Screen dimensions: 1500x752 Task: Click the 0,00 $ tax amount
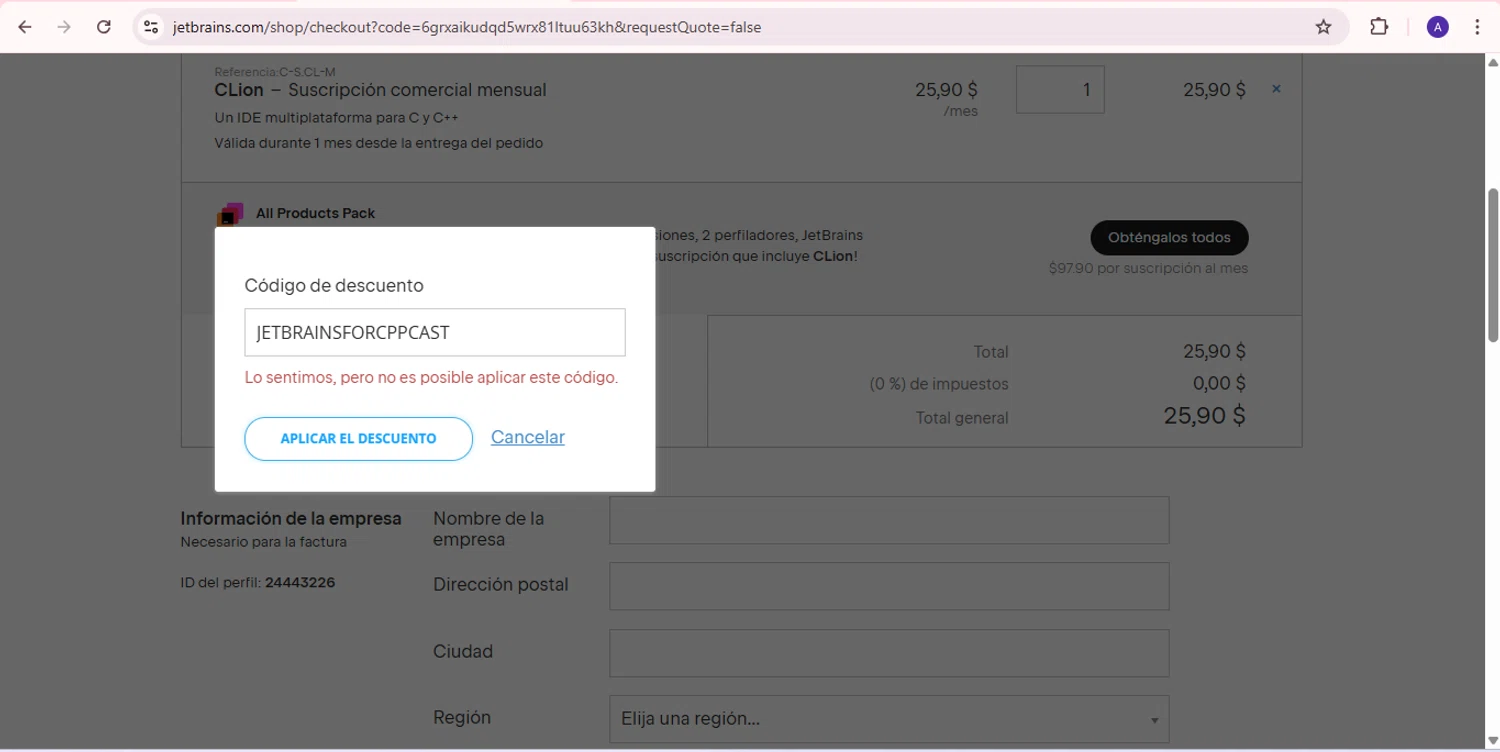[1219, 383]
